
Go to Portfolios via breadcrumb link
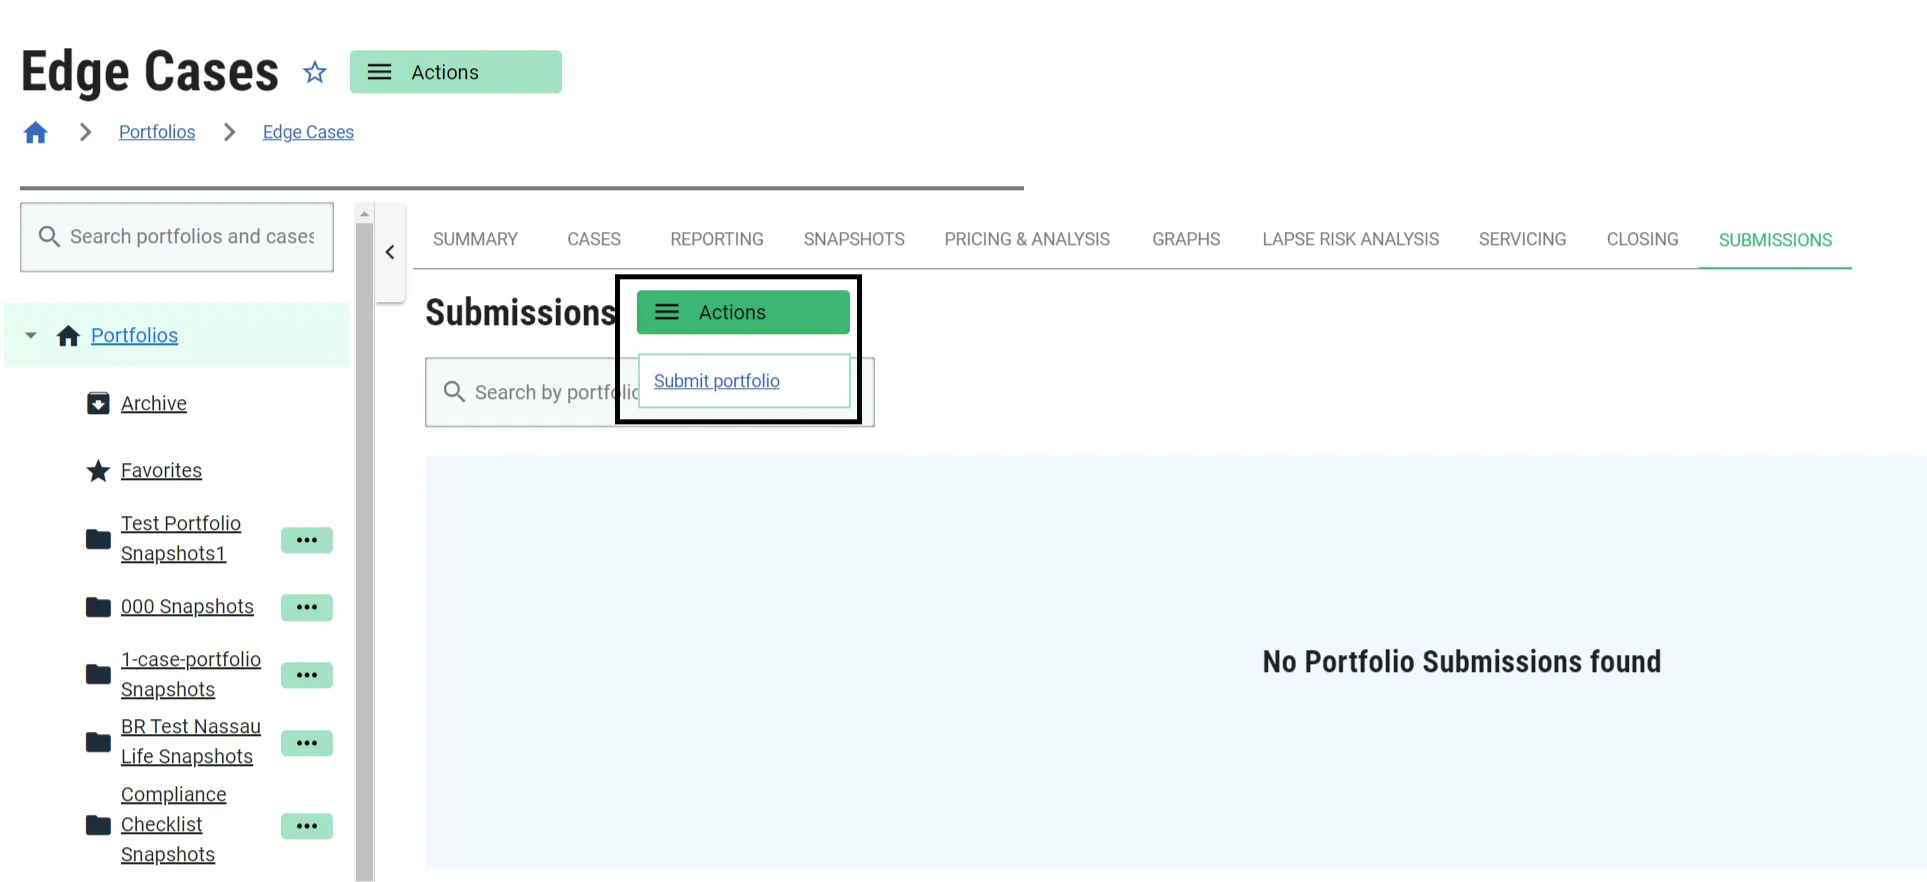tap(157, 132)
